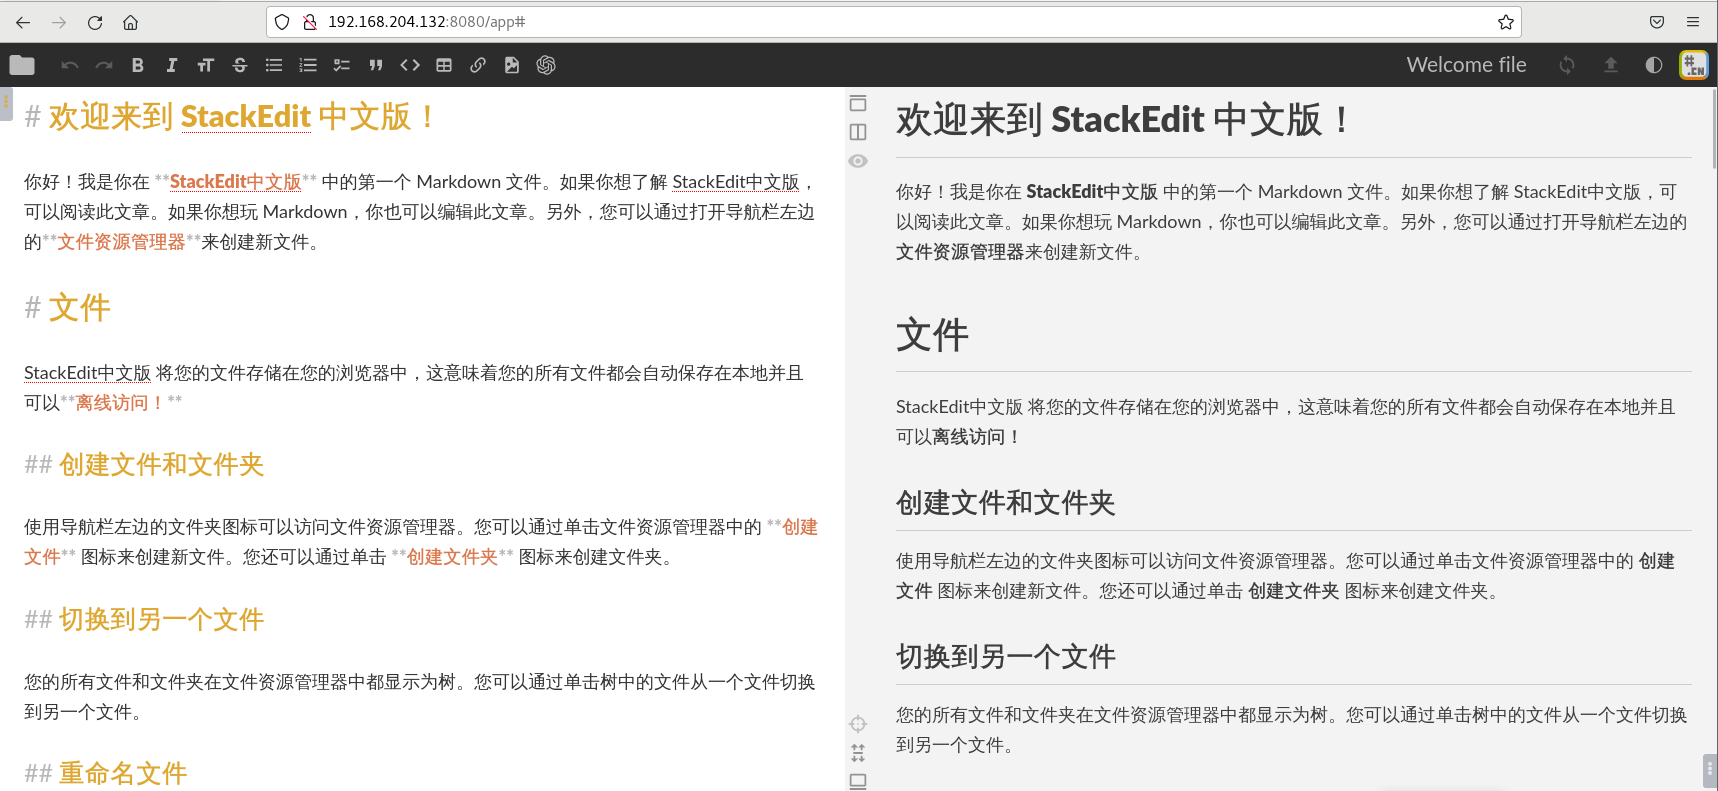
Task: Toggle dark theme half-circle icon
Action: pos(1654,65)
